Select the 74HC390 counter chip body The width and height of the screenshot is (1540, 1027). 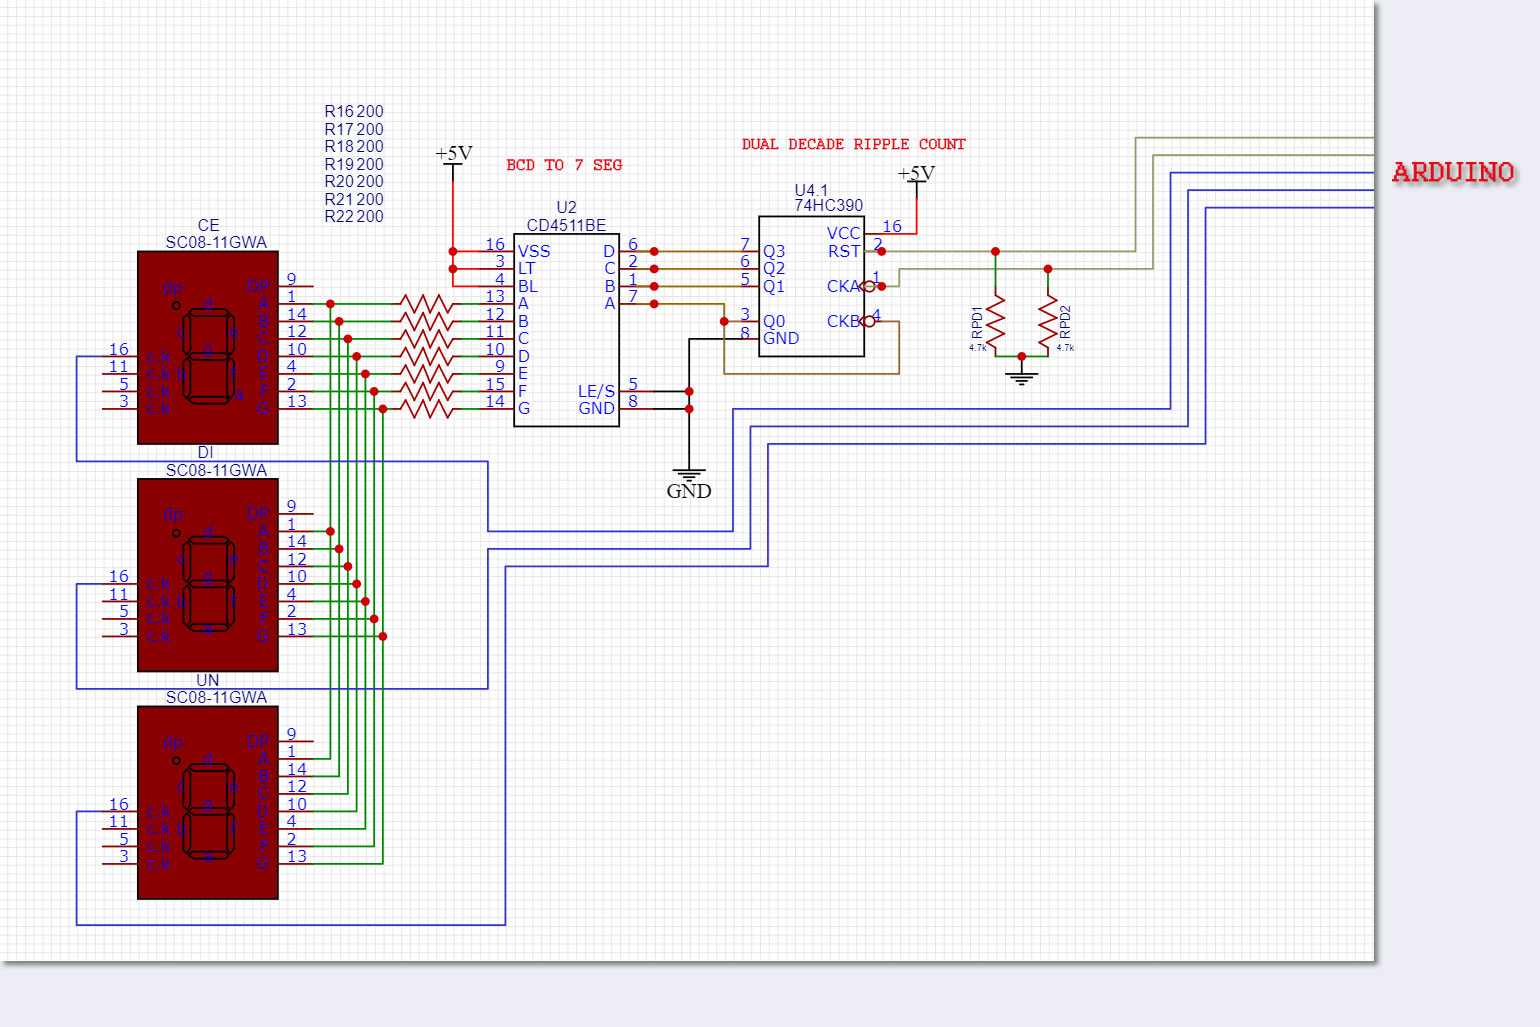pyautogui.click(x=812, y=286)
